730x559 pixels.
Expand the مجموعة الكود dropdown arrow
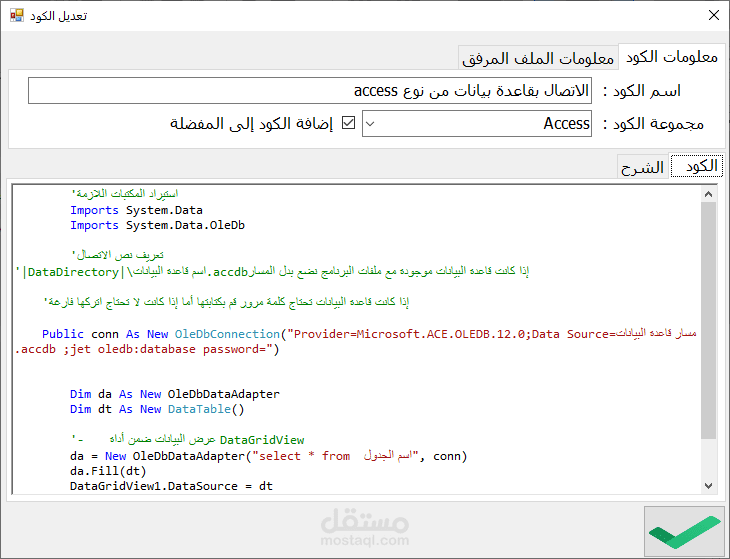[369, 124]
